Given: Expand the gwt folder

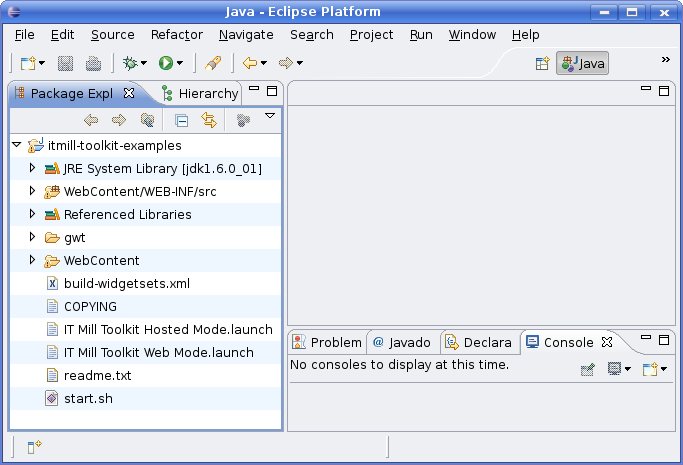Looking at the screenshot, I should point(32,237).
